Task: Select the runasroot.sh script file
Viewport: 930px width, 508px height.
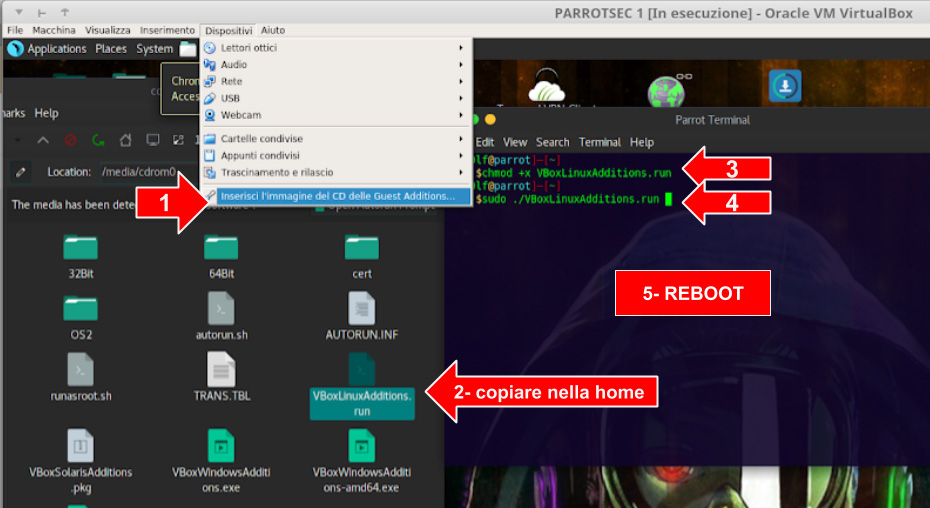Action: click(81, 378)
